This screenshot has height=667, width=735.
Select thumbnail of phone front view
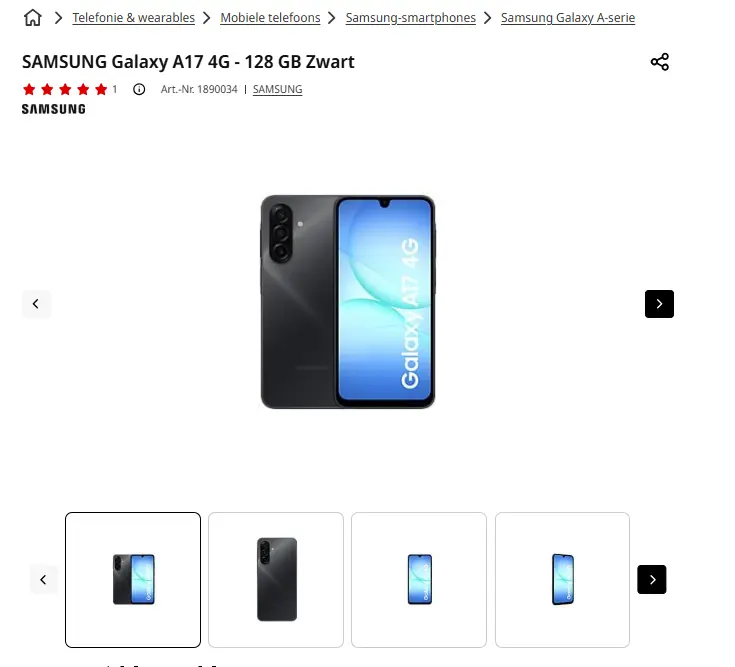point(419,580)
